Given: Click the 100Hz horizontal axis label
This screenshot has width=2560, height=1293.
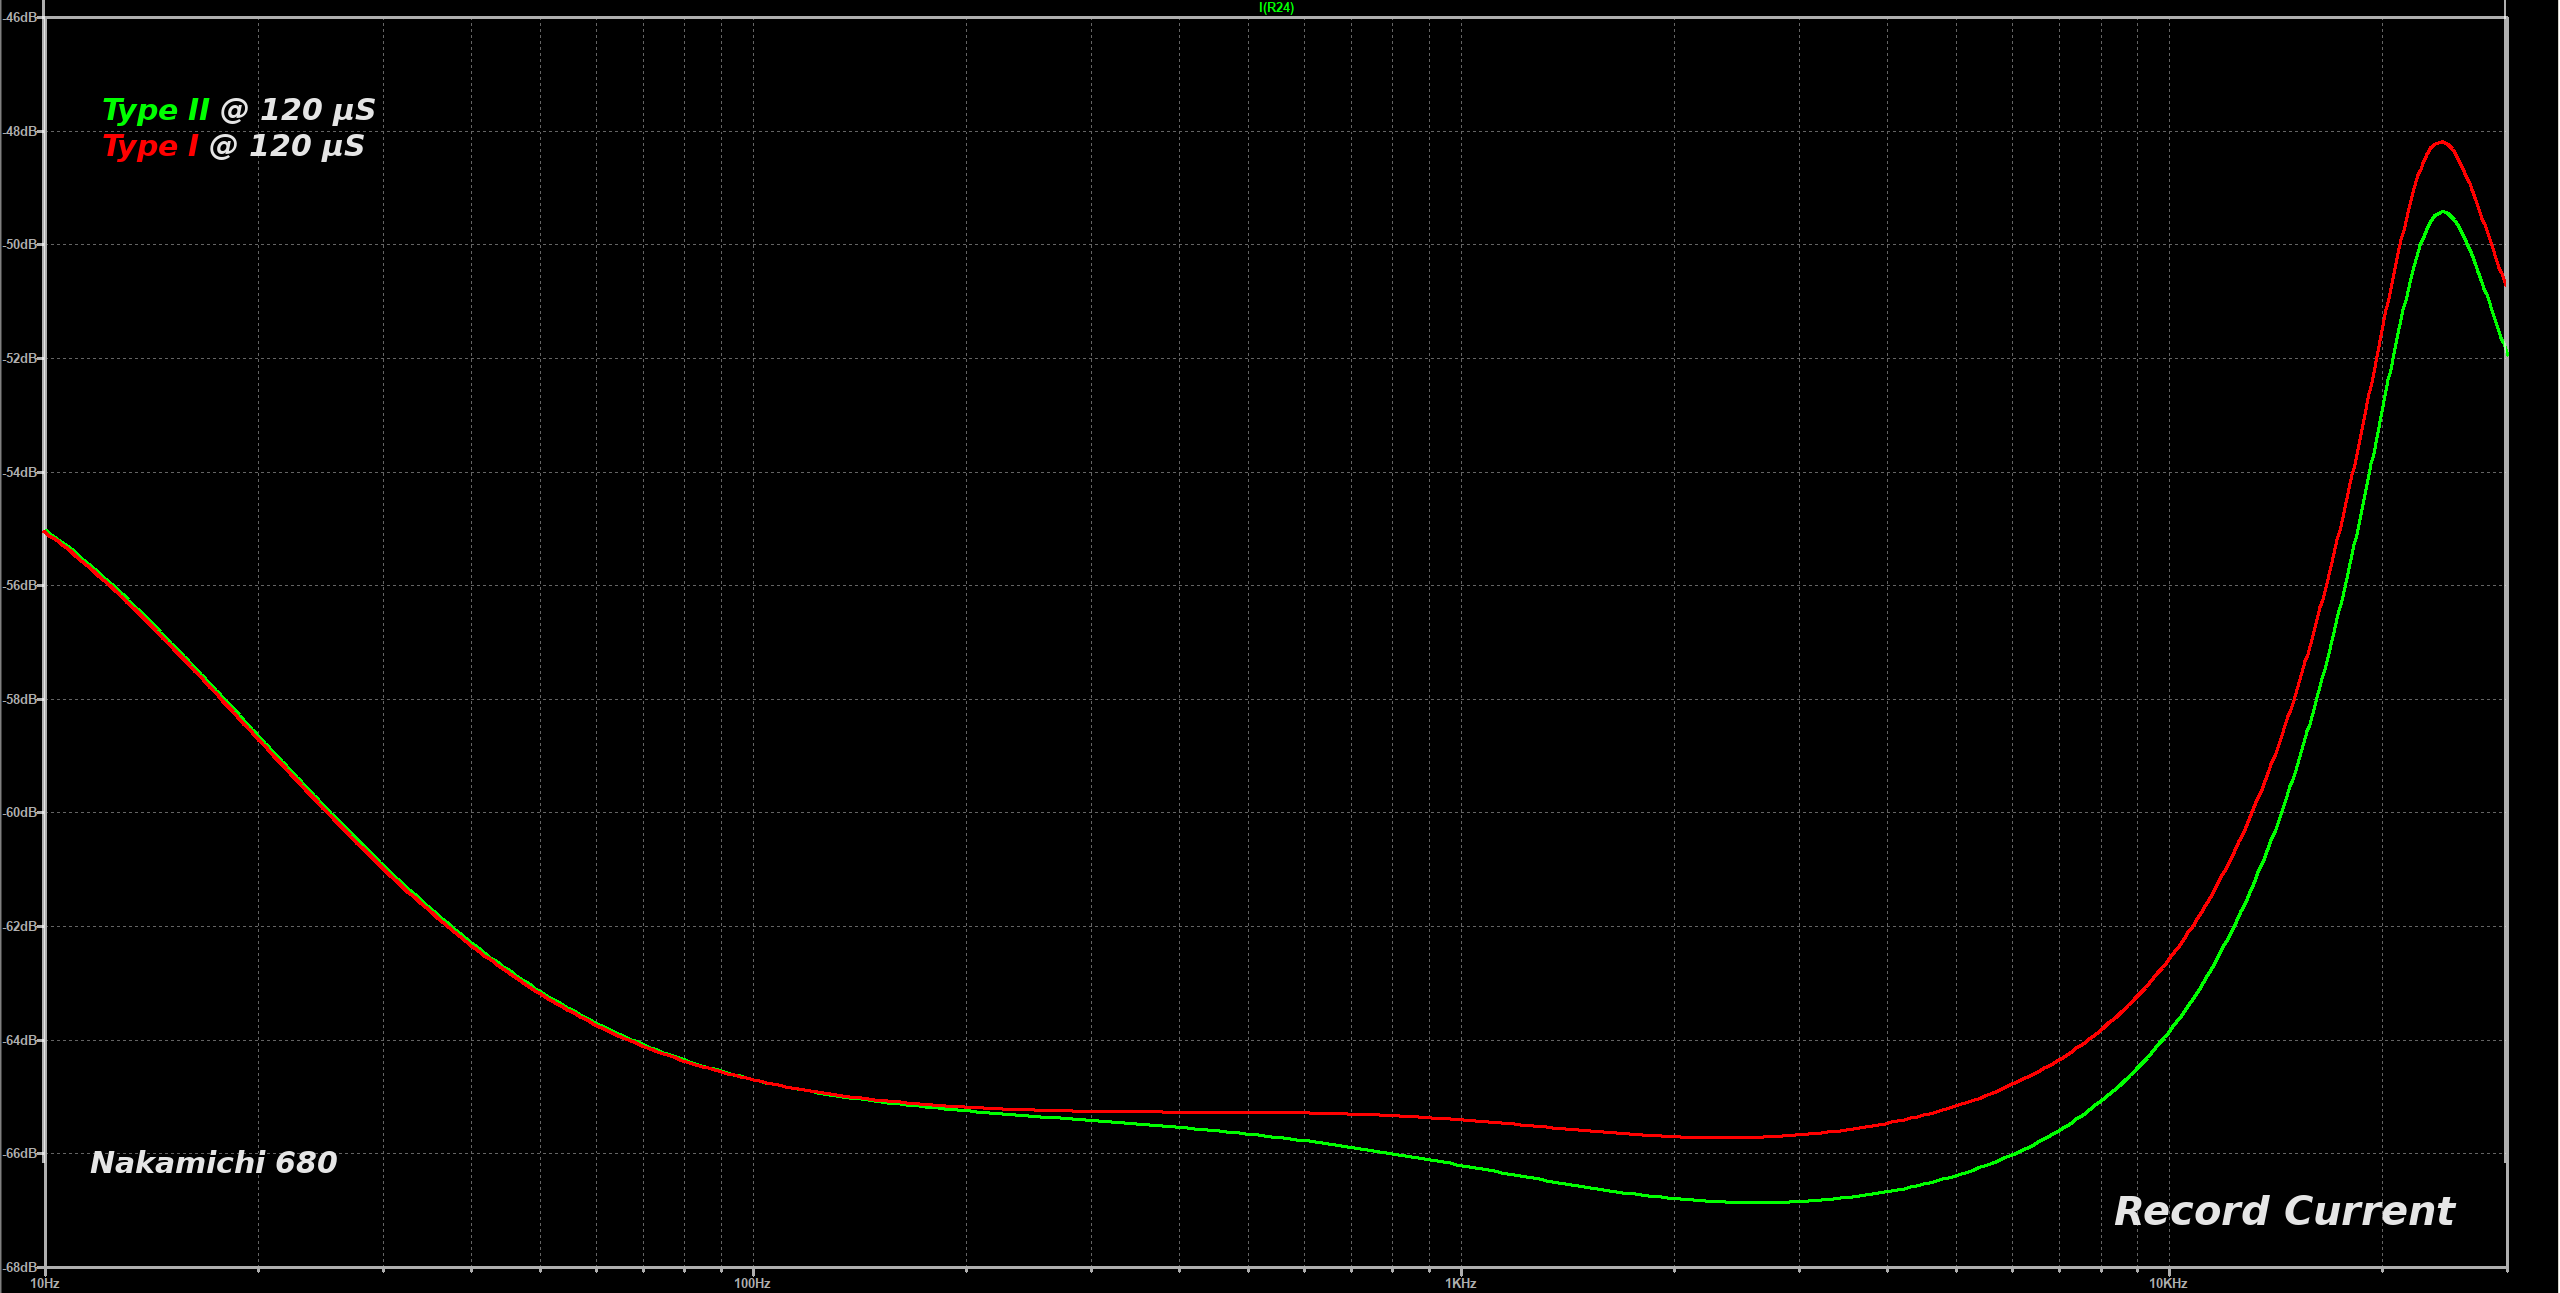Looking at the screenshot, I should coord(752,1283).
